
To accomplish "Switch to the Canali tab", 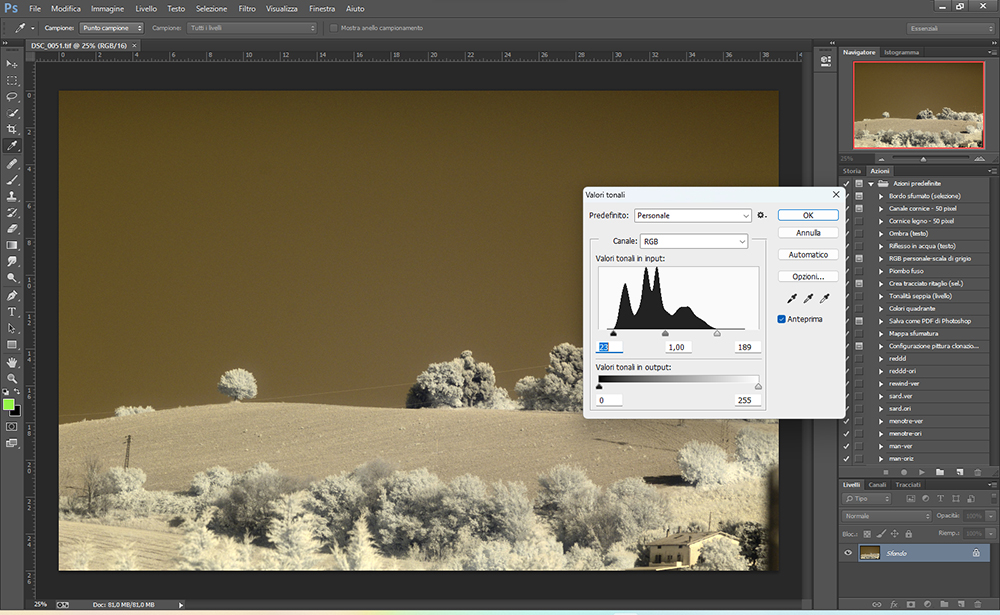I will pyautogui.click(x=876, y=484).
